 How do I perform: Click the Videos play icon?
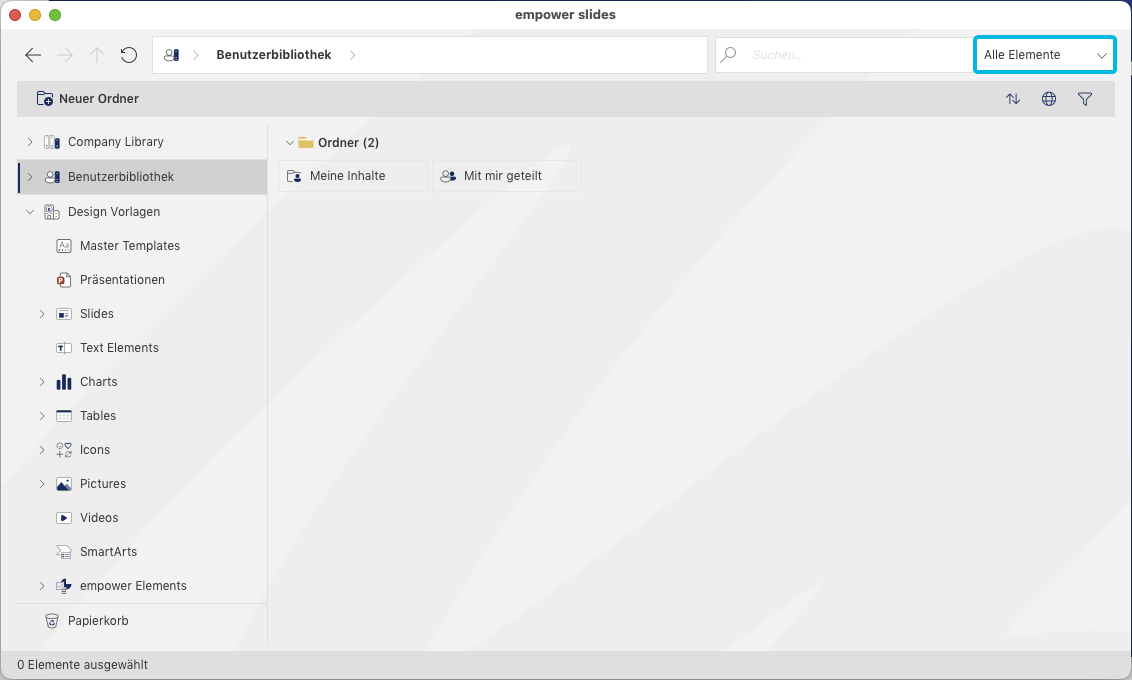(64, 518)
